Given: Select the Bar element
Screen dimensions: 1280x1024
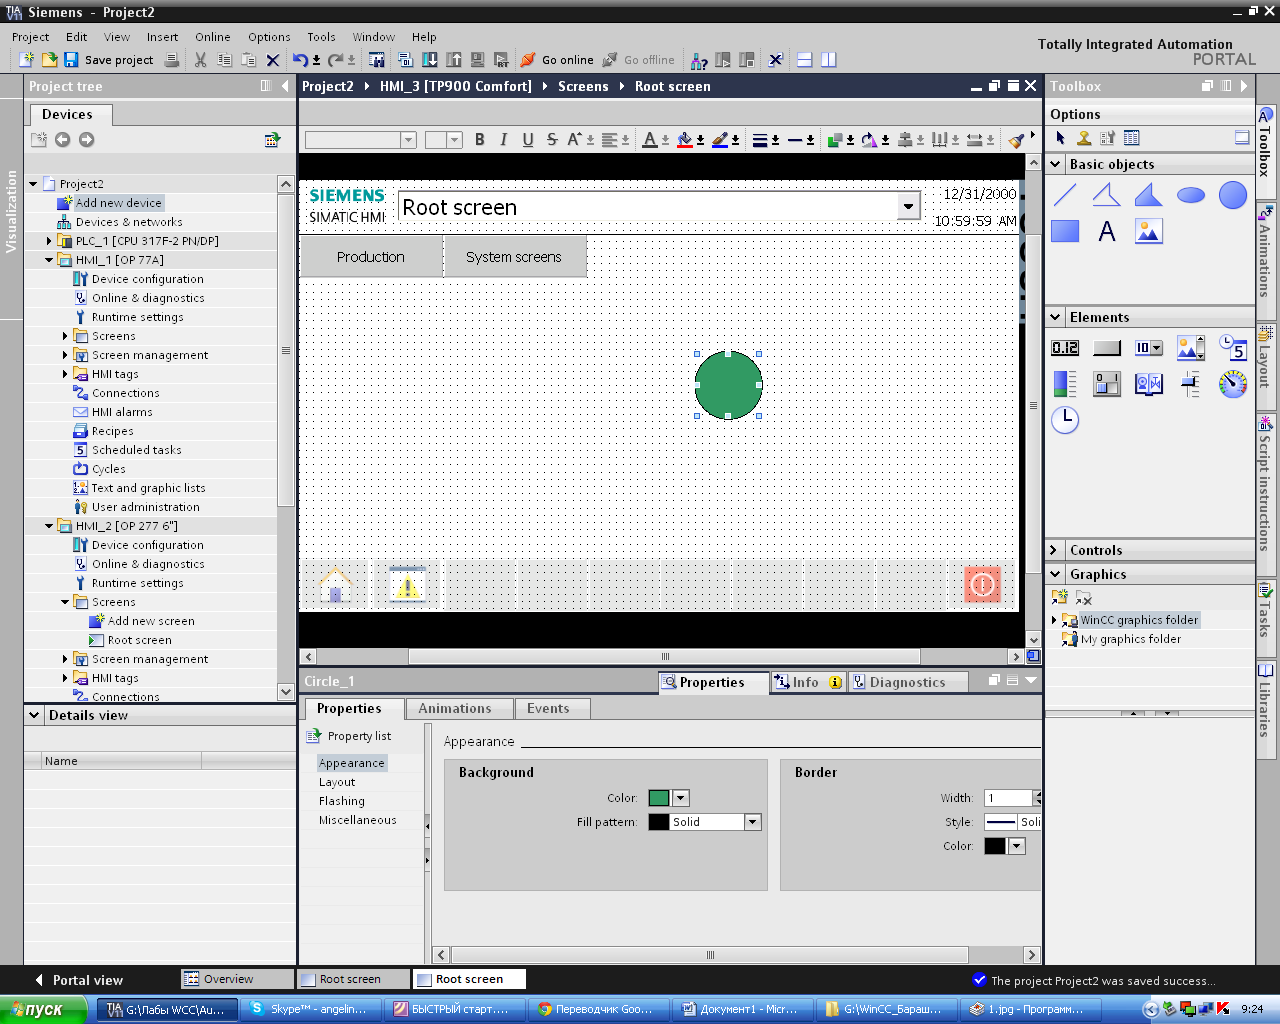Looking at the screenshot, I should click(x=1065, y=384).
